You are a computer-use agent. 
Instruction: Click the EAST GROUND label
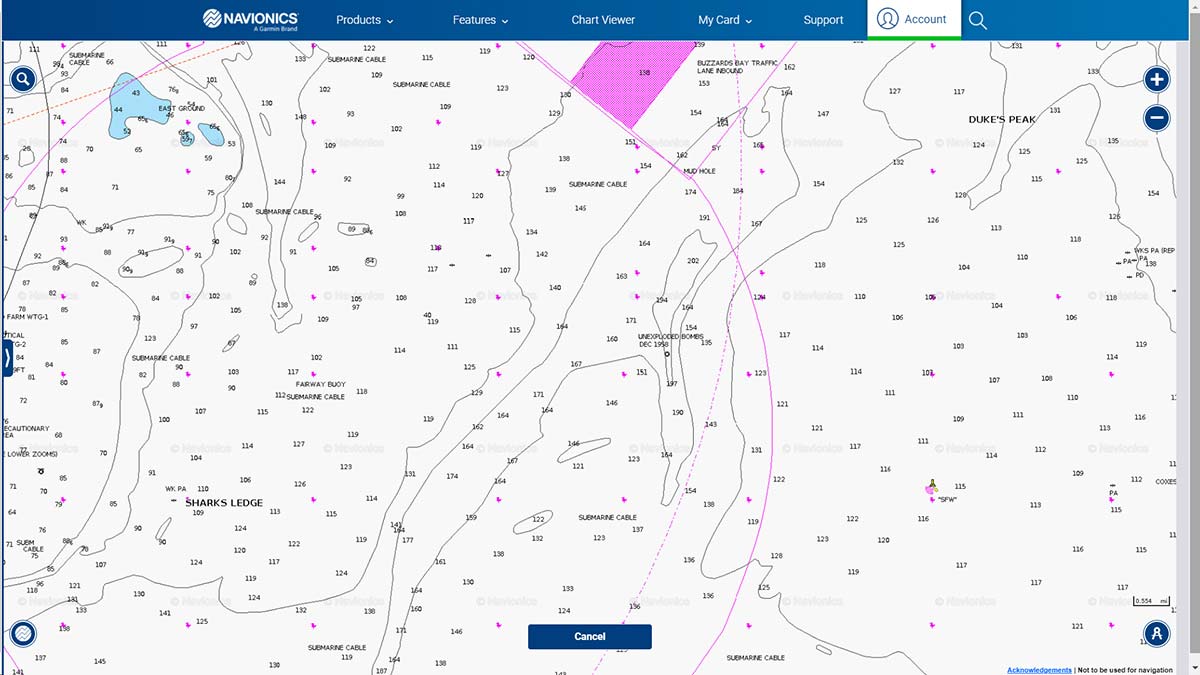coord(181,108)
